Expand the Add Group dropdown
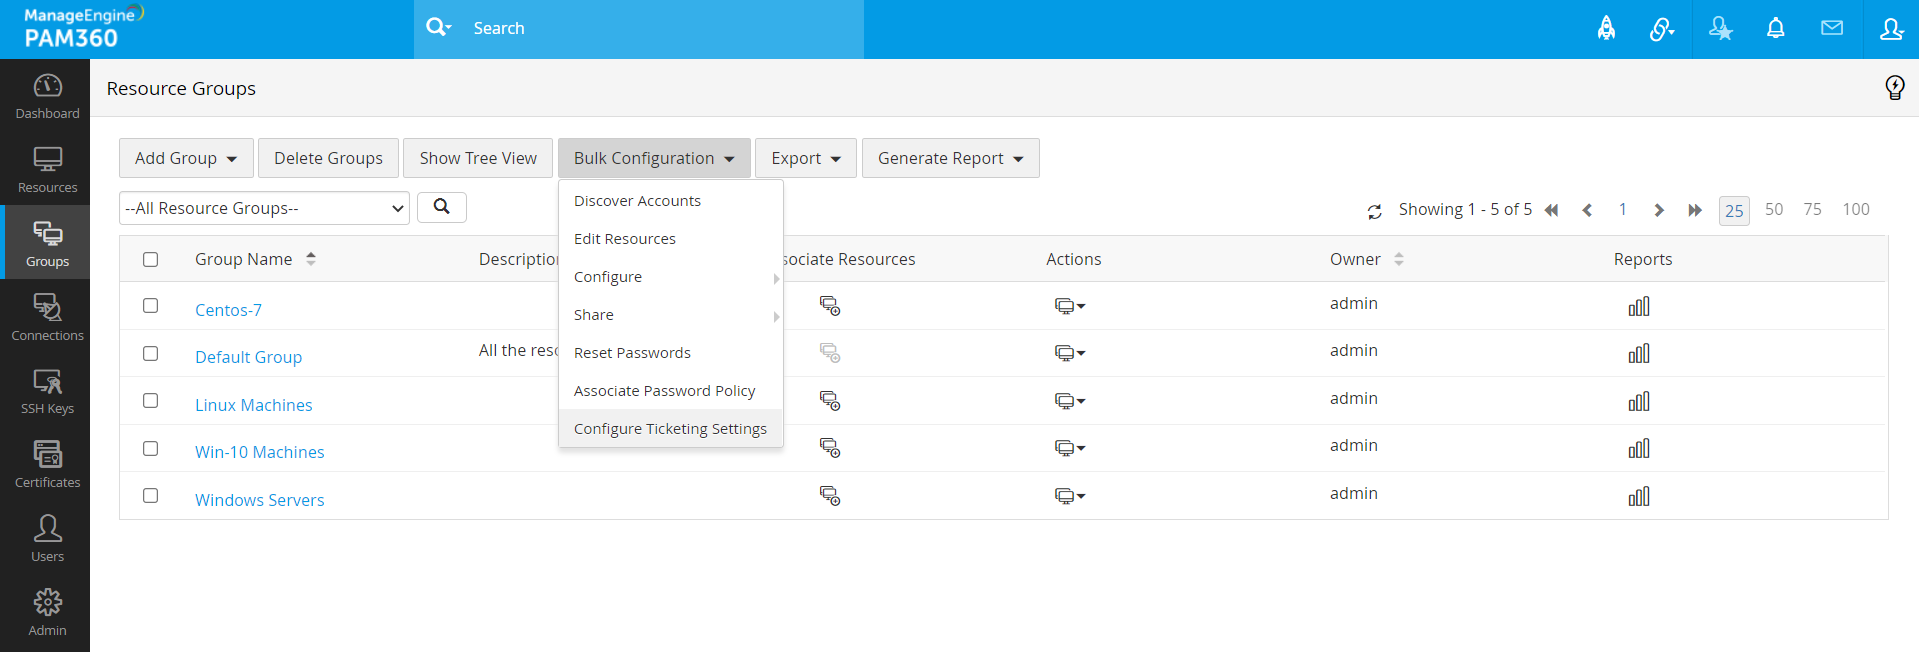The width and height of the screenshot is (1919, 652). click(x=186, y=158)
